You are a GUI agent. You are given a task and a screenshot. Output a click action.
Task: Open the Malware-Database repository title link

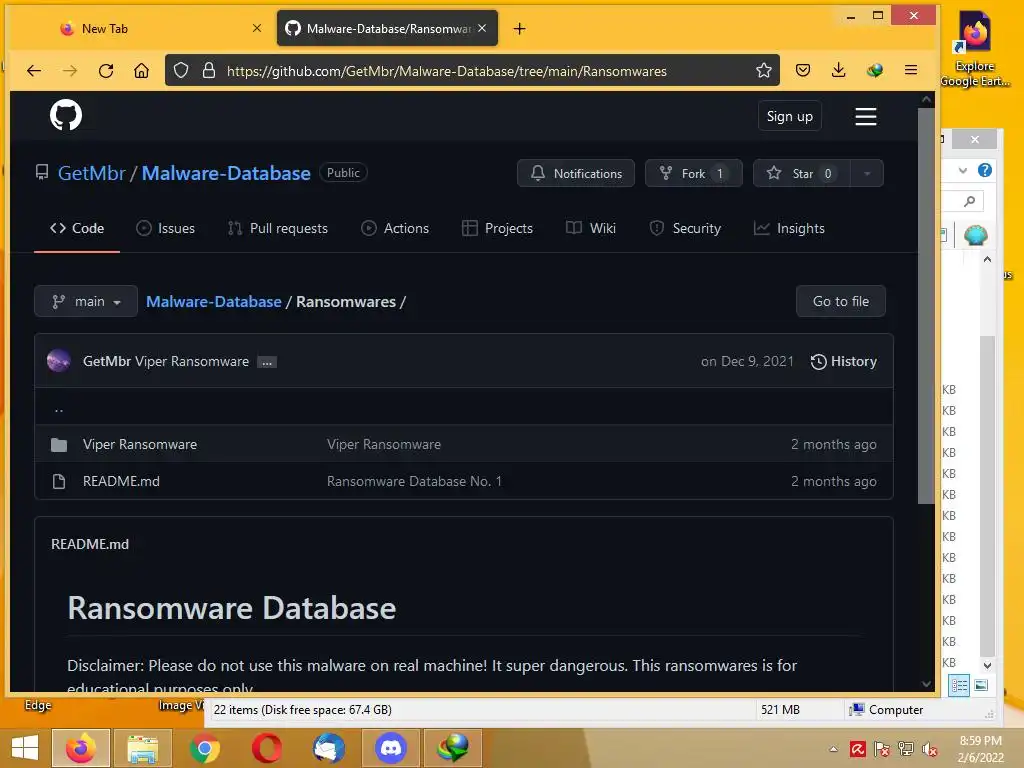[226, 173]
